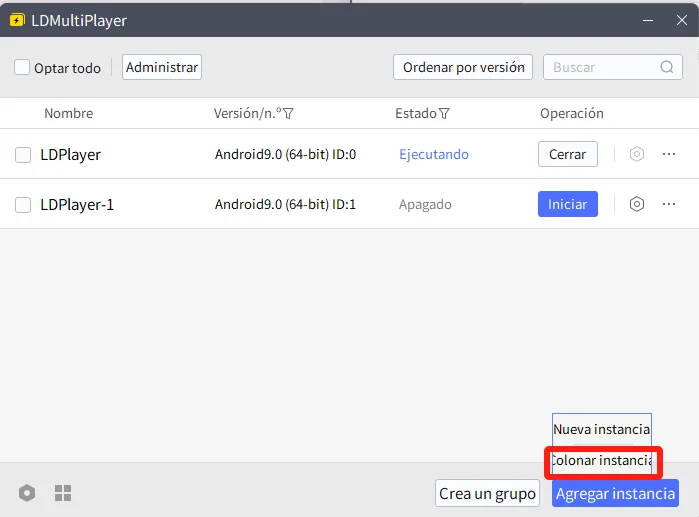Click the LDPlayer-1 instance name
Screen dimensions: 699x517
77,205
